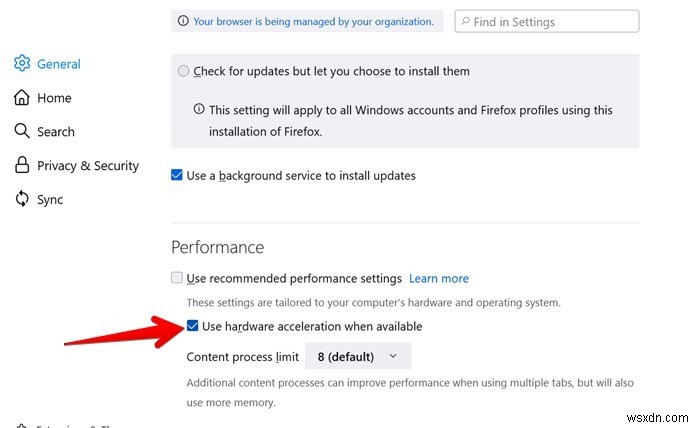Open 'Your browser is being managed' link
Image resolution: width=700 pixels, height=428 pixels.
point(313,21)
